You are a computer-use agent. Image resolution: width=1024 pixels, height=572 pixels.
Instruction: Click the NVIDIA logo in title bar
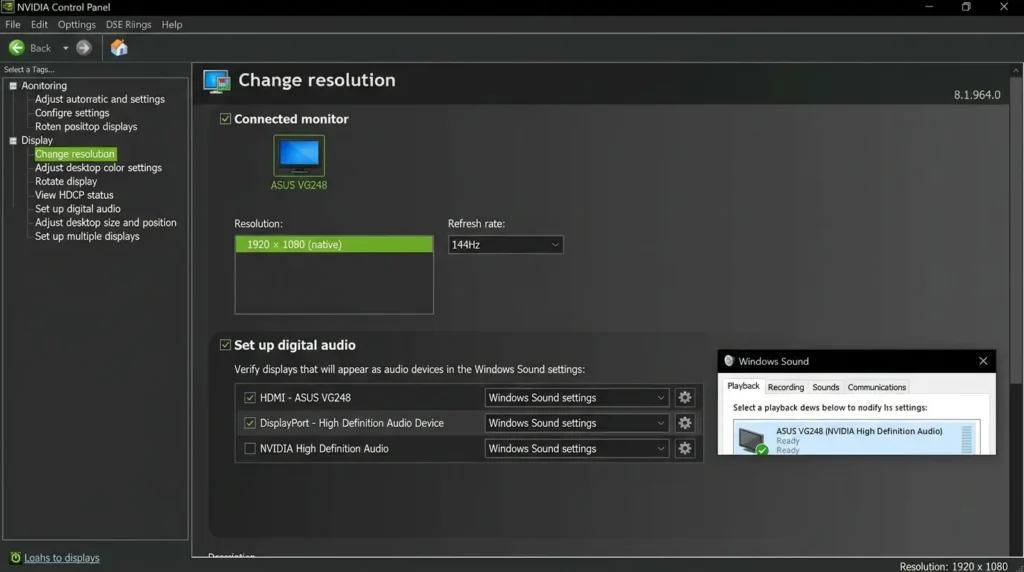[x=8, y=7]
